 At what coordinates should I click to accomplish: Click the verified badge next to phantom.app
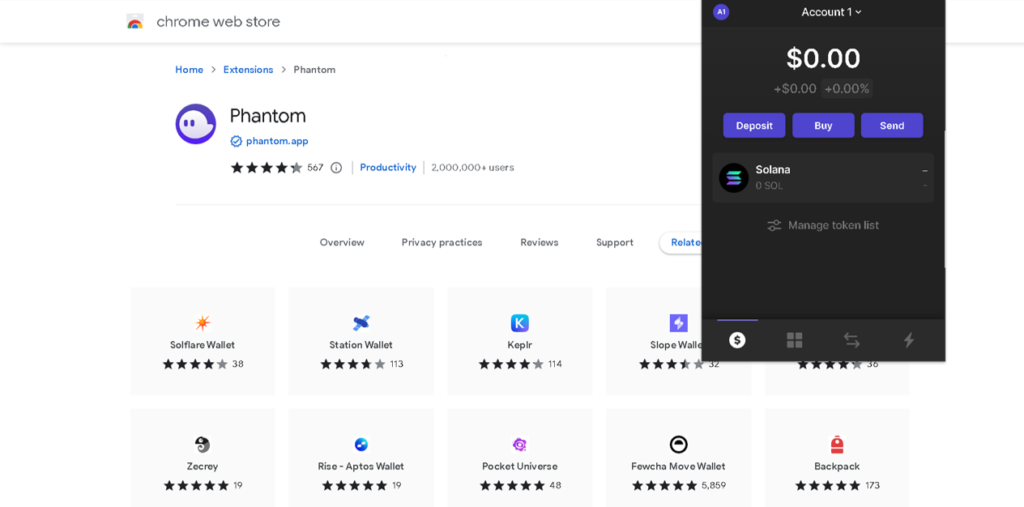[236, 141]
